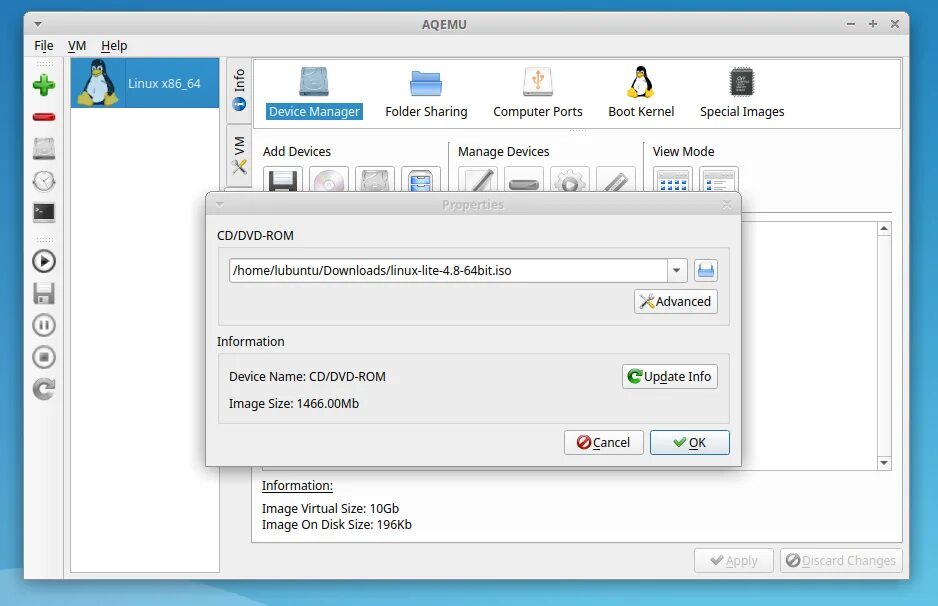The height and width of the screenshot is (606, 938).
Task: Switch View Mode to icon grid
Action: (673, 179)
